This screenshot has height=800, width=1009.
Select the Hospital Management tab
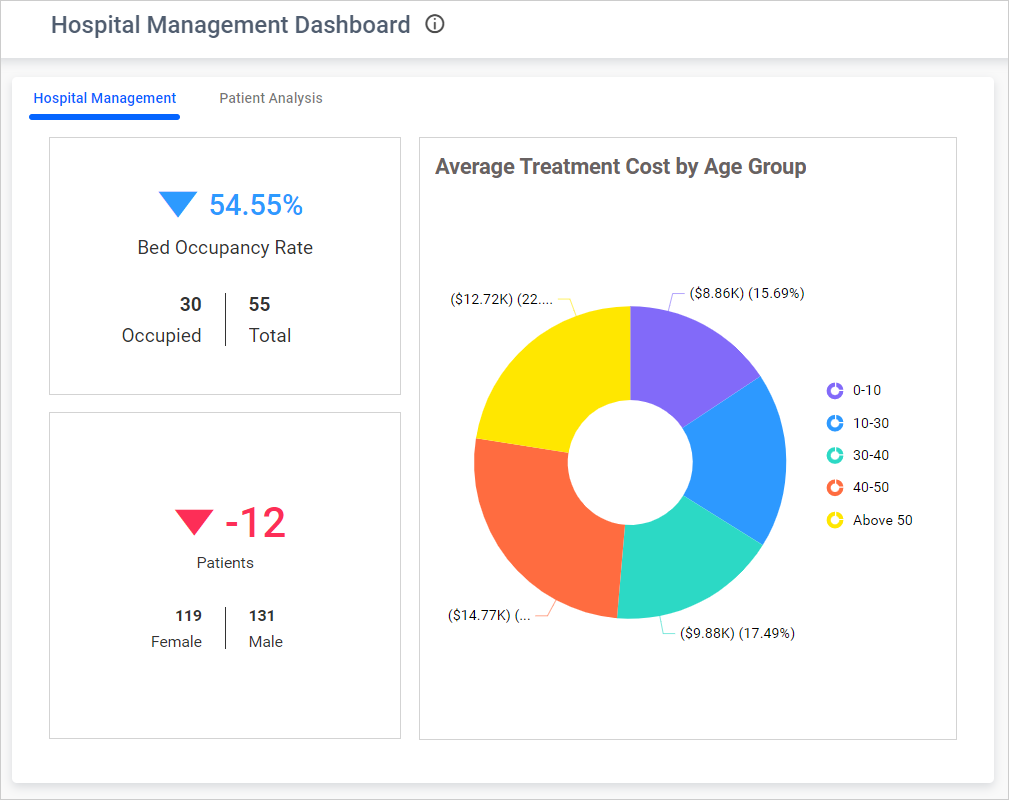point(105,98)
